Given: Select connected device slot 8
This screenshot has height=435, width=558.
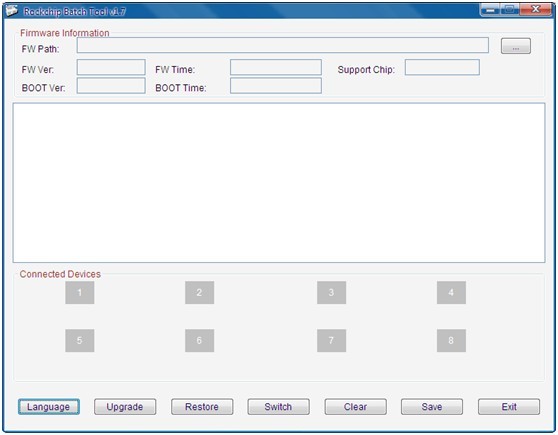Looking at the screenshot, I should pyautogui.click(x=451, y=341).
